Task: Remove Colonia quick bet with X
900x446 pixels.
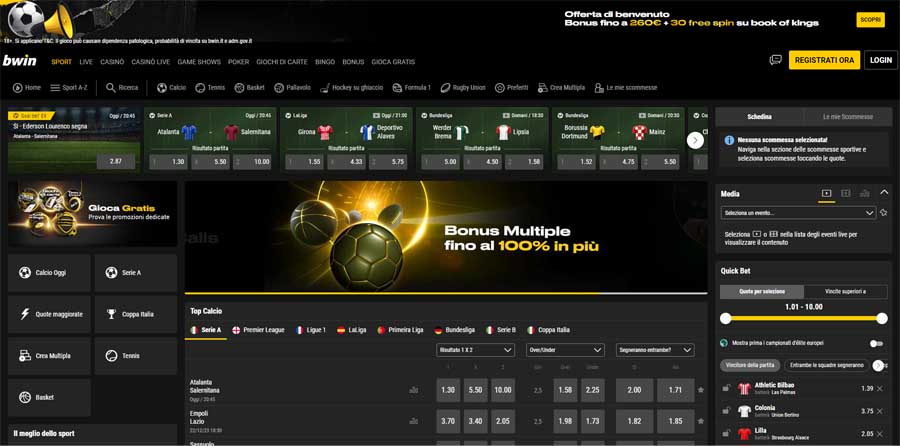Action: click(880, 411)
